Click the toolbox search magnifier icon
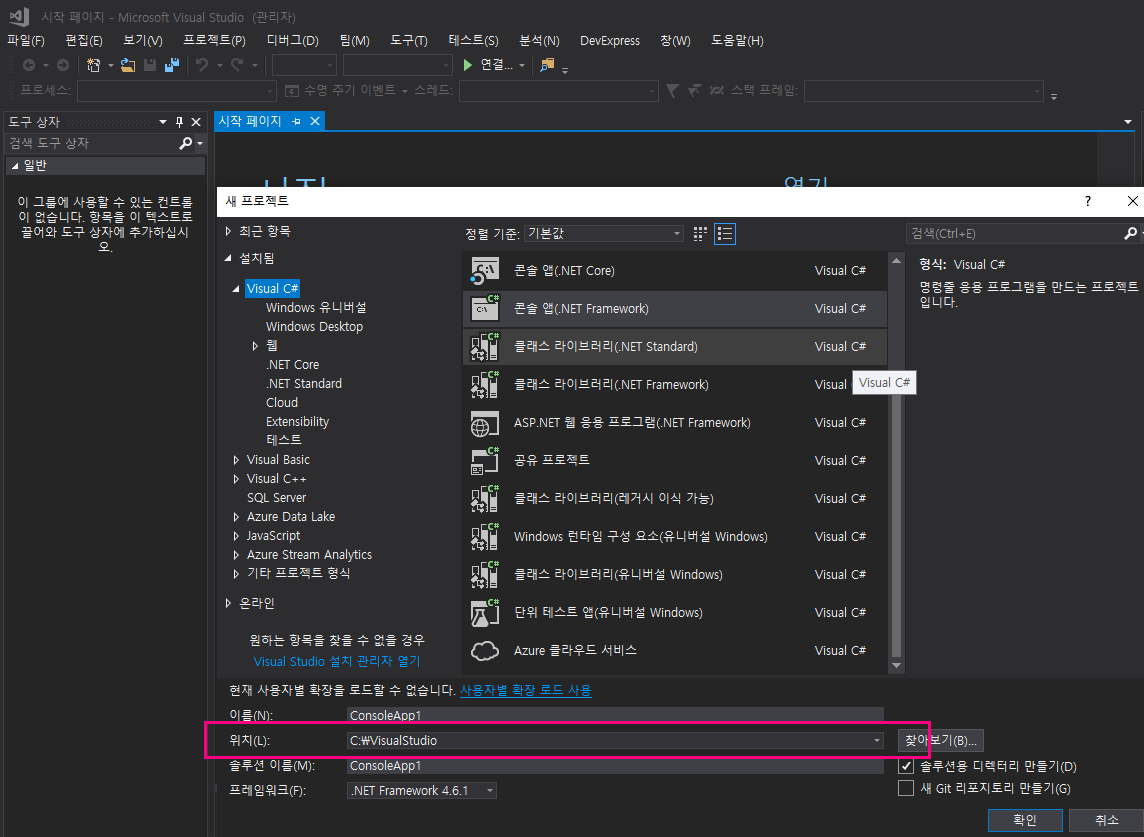 pyautogui.click(x=186, y=144)
